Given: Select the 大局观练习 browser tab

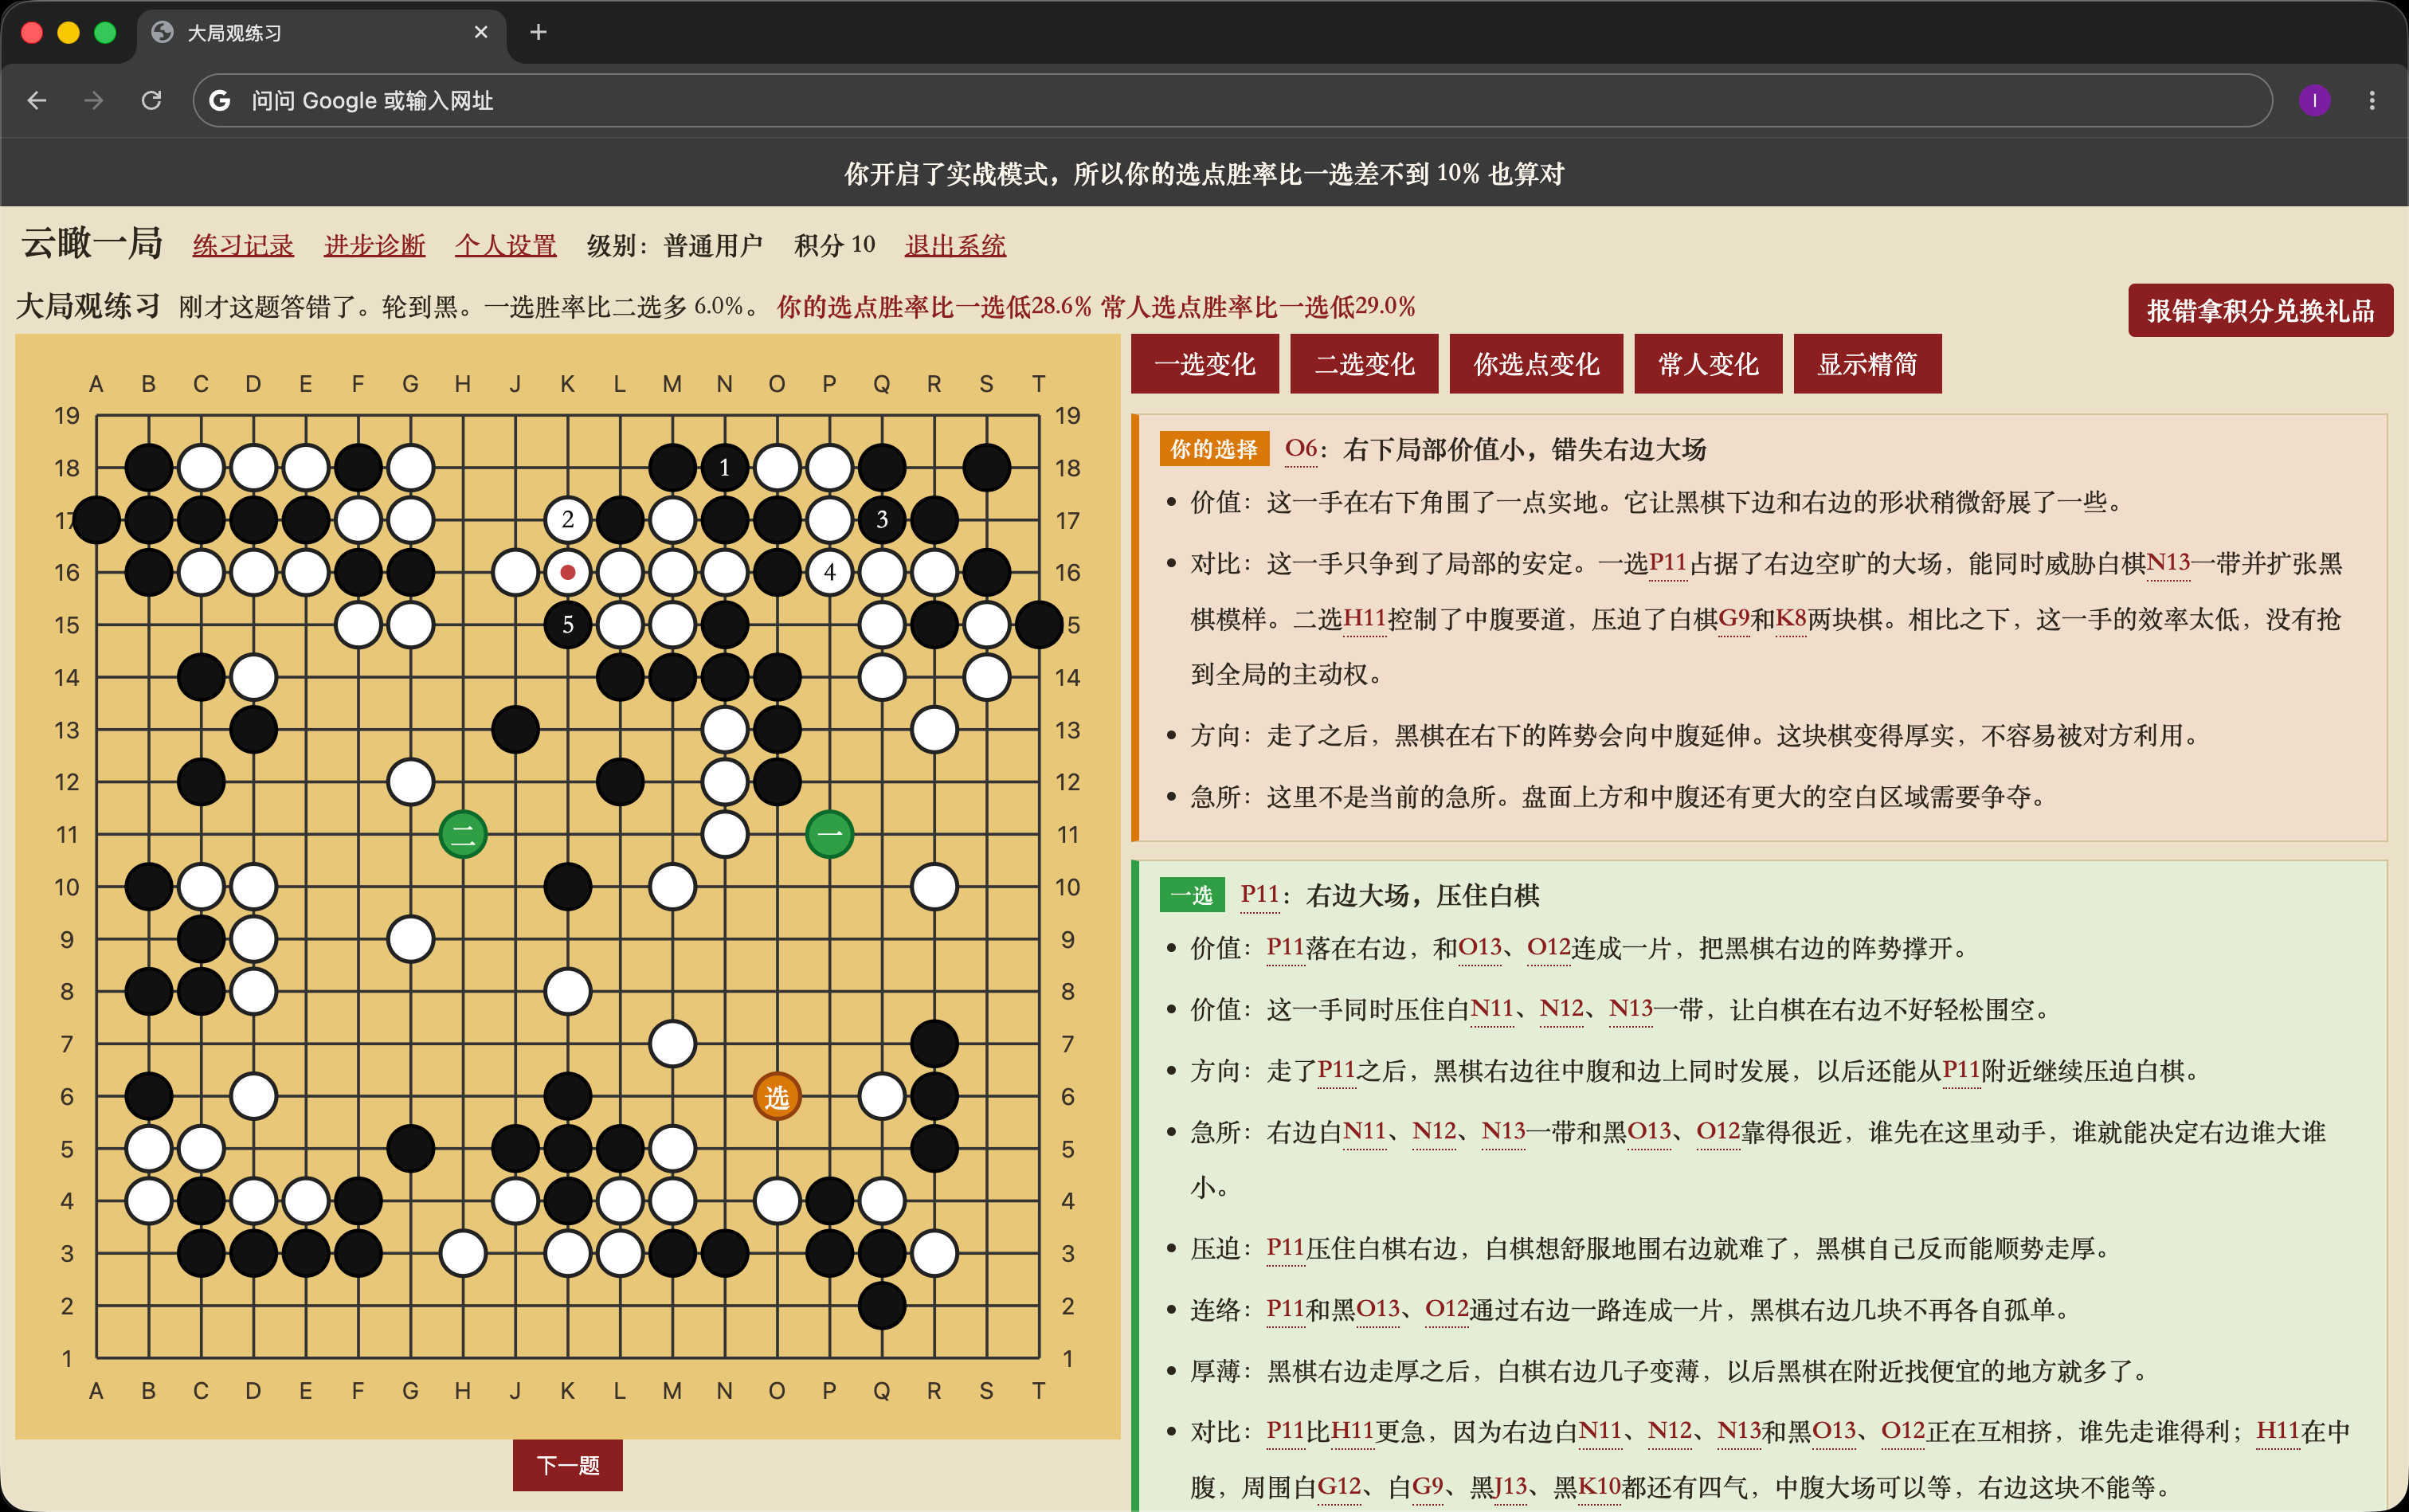Looking at the screenshot, I should coord(320,32).
